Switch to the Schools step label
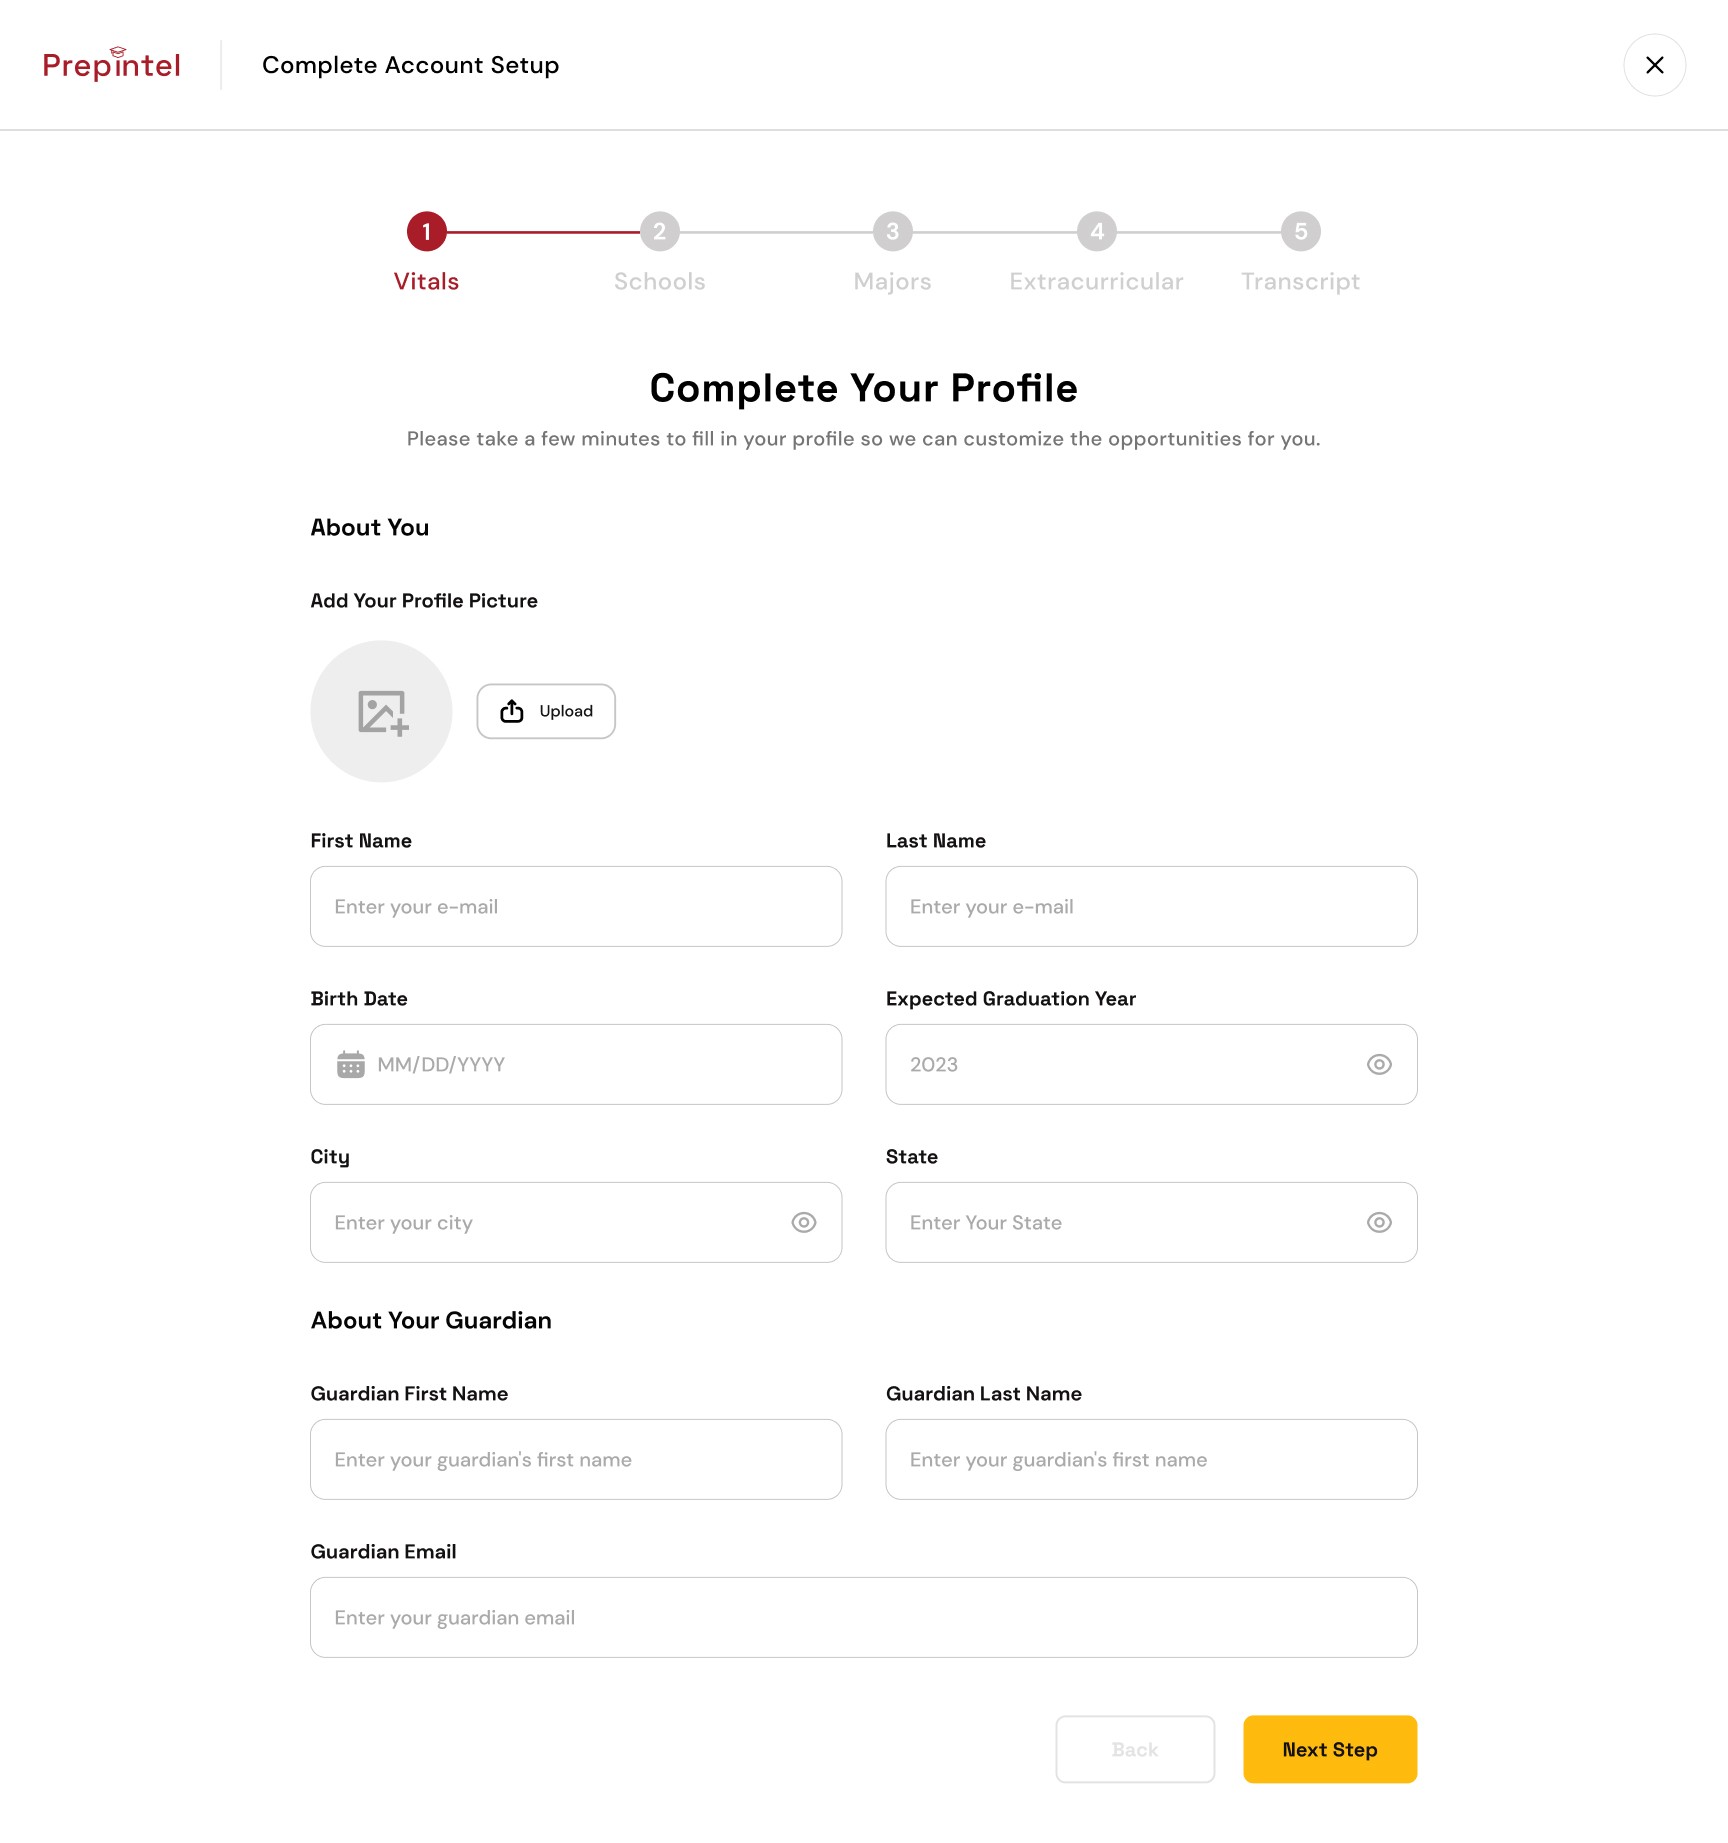The height and width of the screenshot is (1843, 1728). [660, 281]
